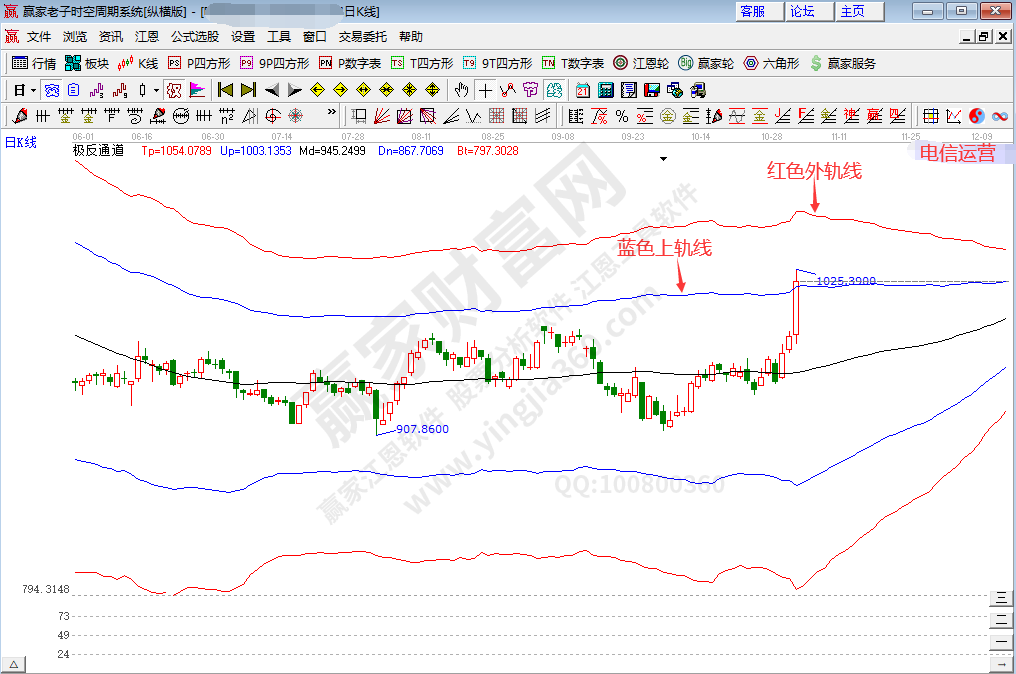Toggle the highlighted 极反 channel indicator button
This screenshot has width=1016, height=674.
pyautogui.click(x=174, y=90)
